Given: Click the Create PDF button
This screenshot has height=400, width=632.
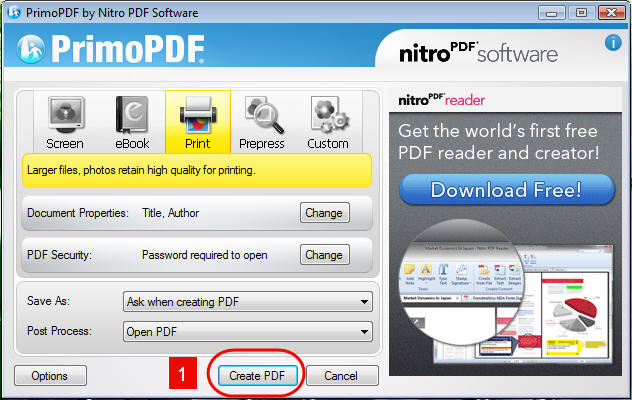Looking at the screenshot, I should pos(258,376).
